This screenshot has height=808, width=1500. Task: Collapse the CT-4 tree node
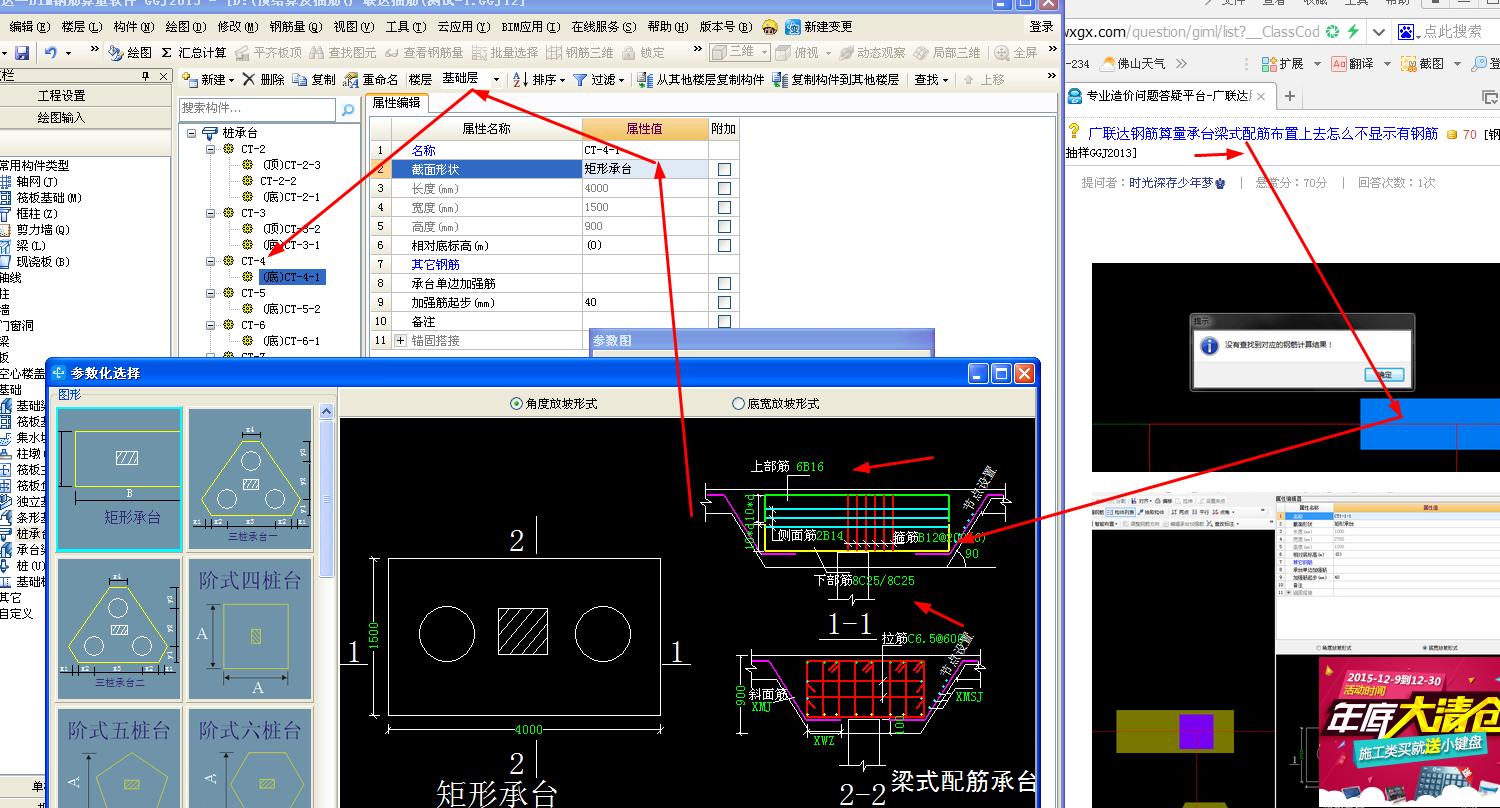pos(211,261)
